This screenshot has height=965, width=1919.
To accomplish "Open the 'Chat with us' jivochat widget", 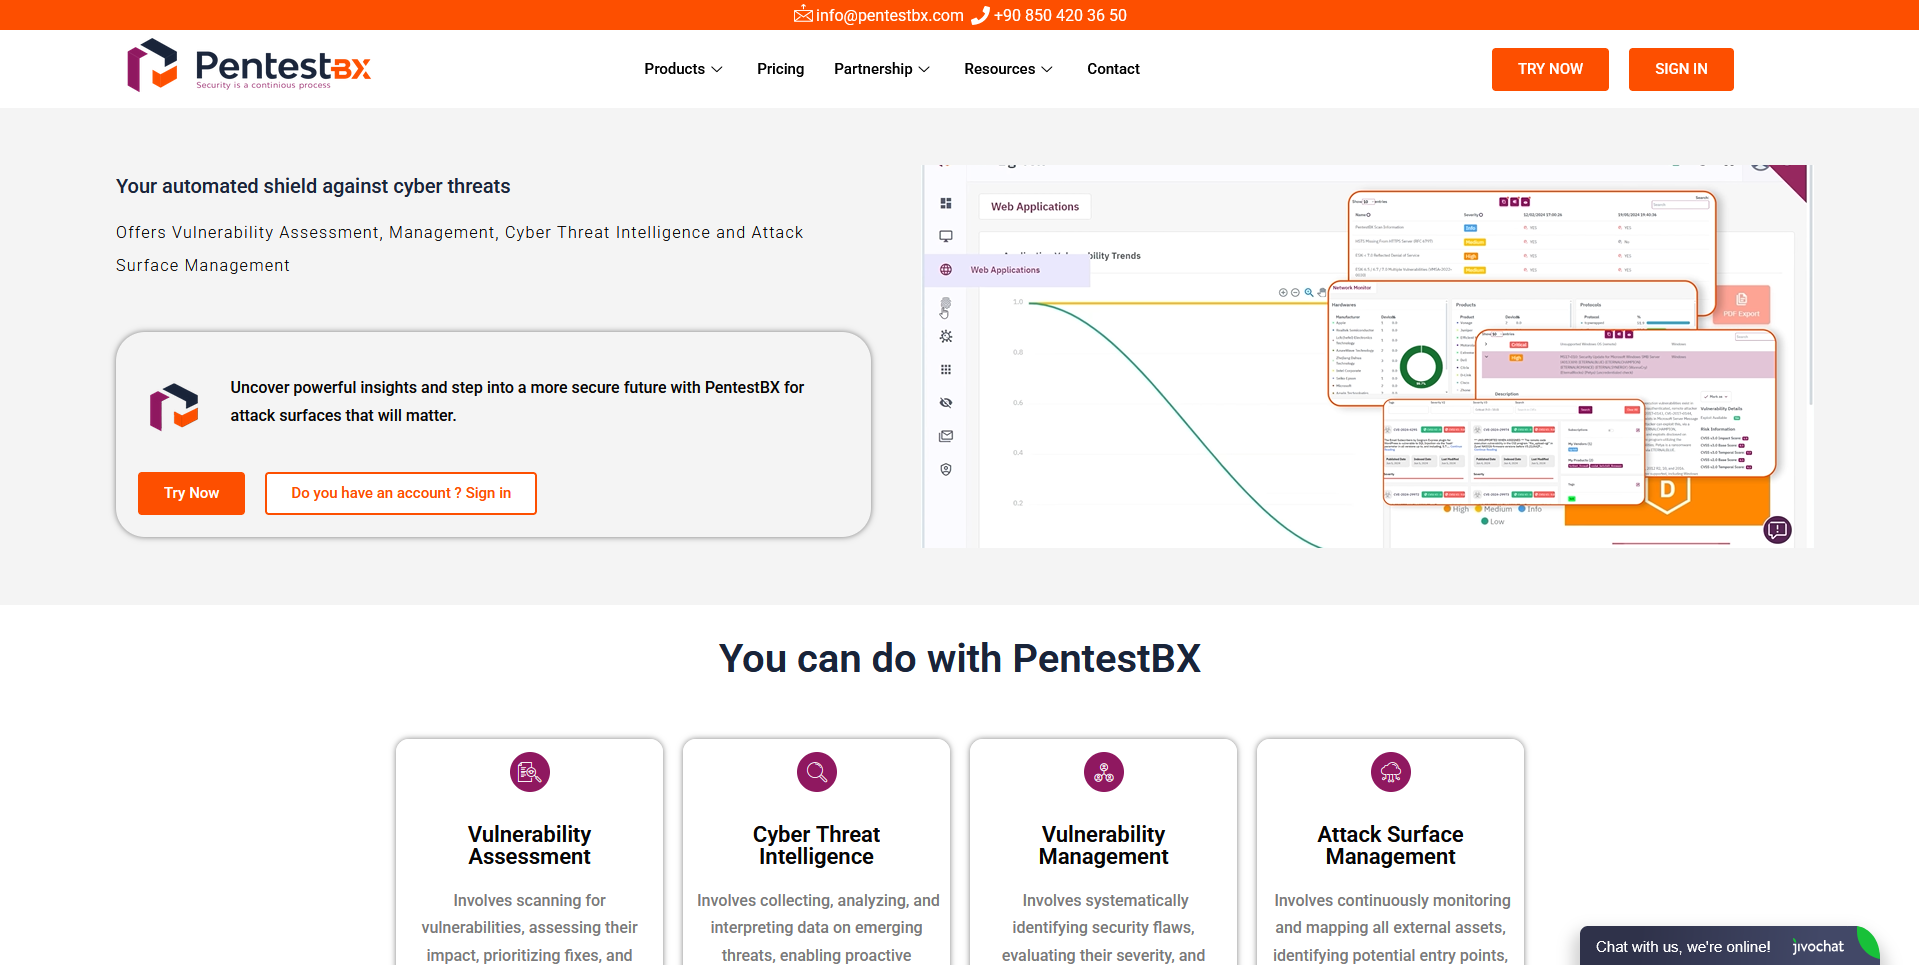I will pyautogui.click(x=1719, y=946).
